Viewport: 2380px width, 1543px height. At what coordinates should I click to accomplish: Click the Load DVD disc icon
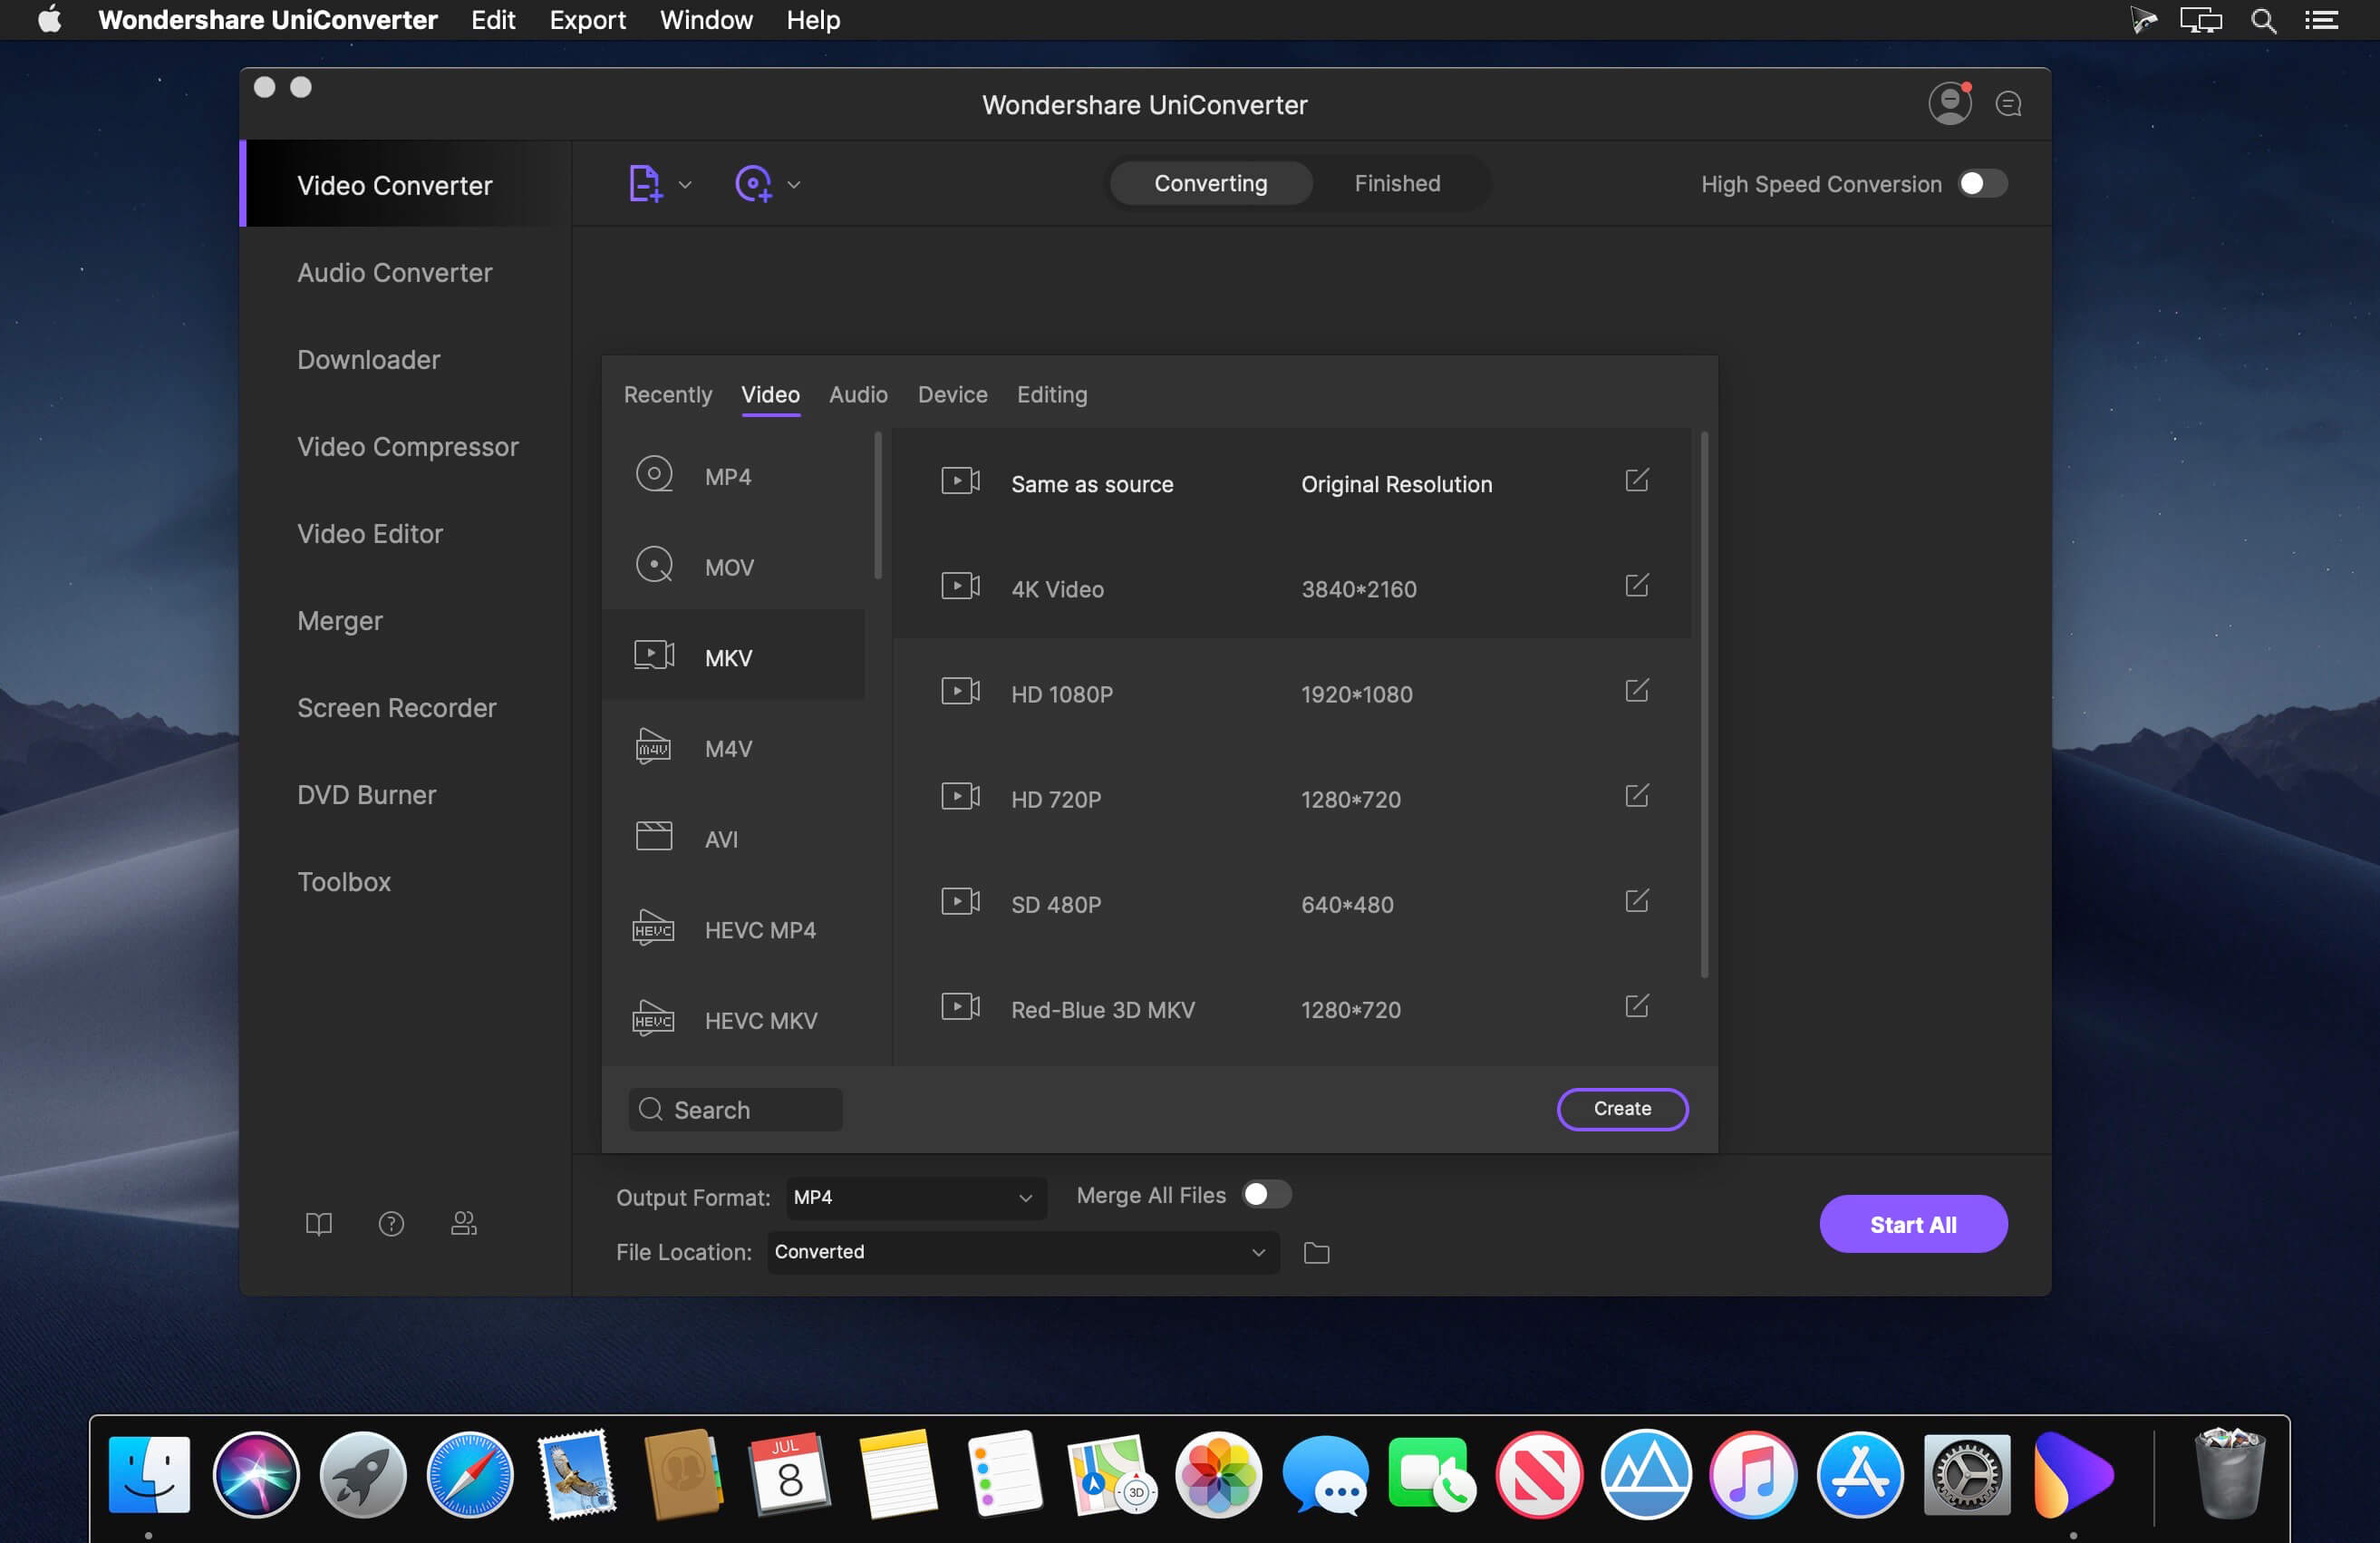pos(755,183)
